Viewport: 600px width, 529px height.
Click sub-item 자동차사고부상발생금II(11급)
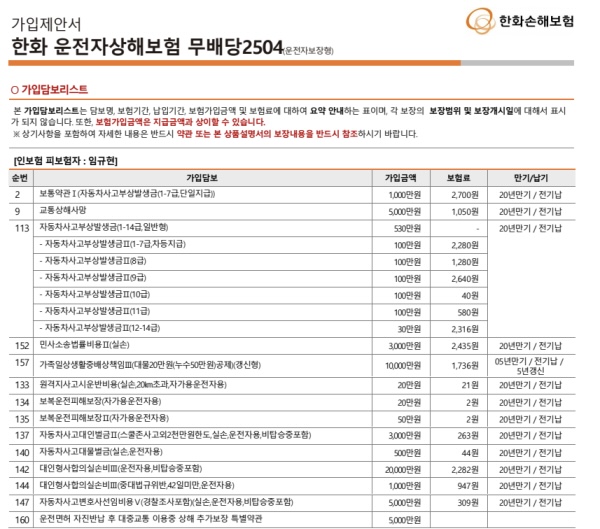[x=95, y=311]
